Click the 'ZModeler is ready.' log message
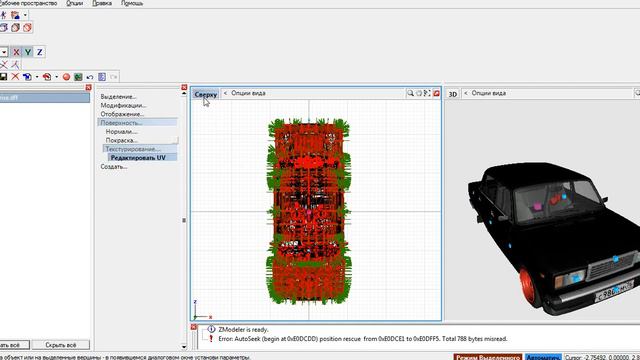640x360 pixels. (x=244, y=329)
